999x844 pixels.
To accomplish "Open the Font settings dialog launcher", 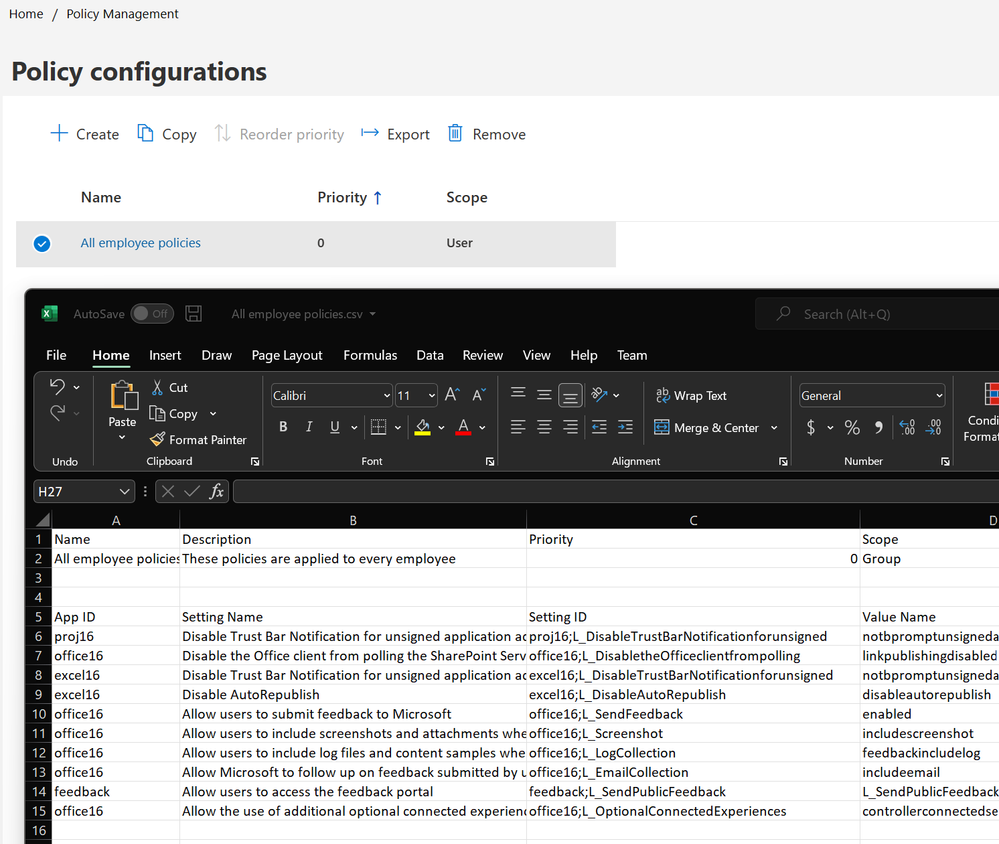I will point(490,461).
